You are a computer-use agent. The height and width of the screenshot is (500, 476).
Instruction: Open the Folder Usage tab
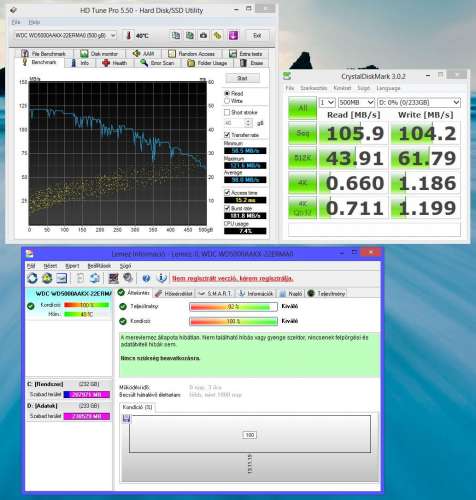coord(207,63)
